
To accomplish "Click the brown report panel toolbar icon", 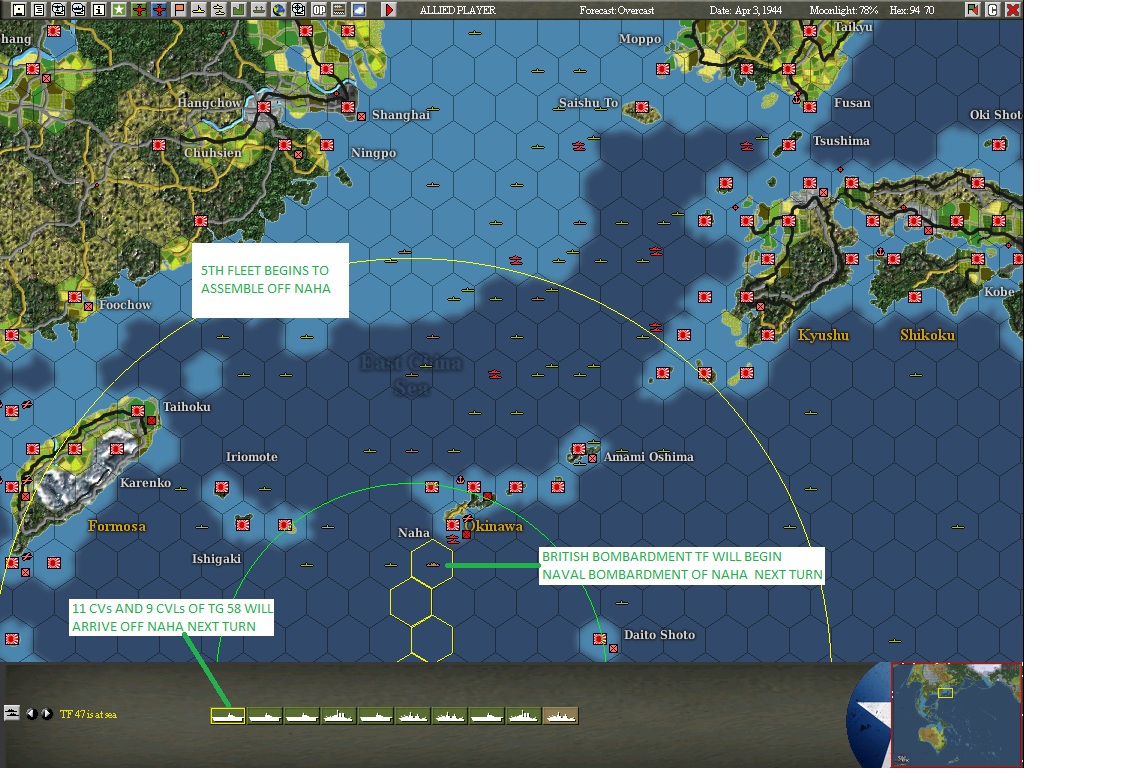I will click(x=338, y=9).
